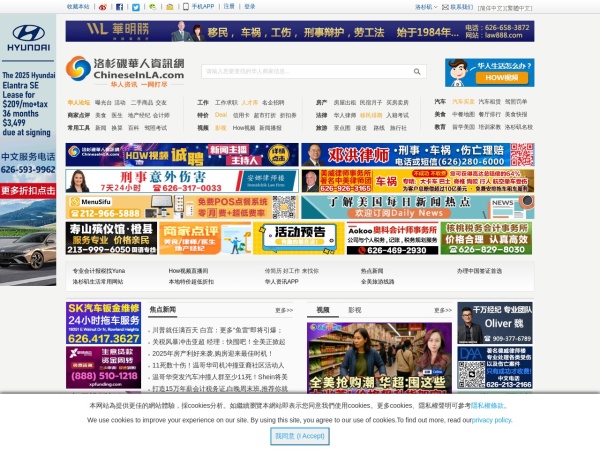Click the Oliver 魏 realtor ad
This screenshot has width=600, height=450.
(x=495, y=323)
